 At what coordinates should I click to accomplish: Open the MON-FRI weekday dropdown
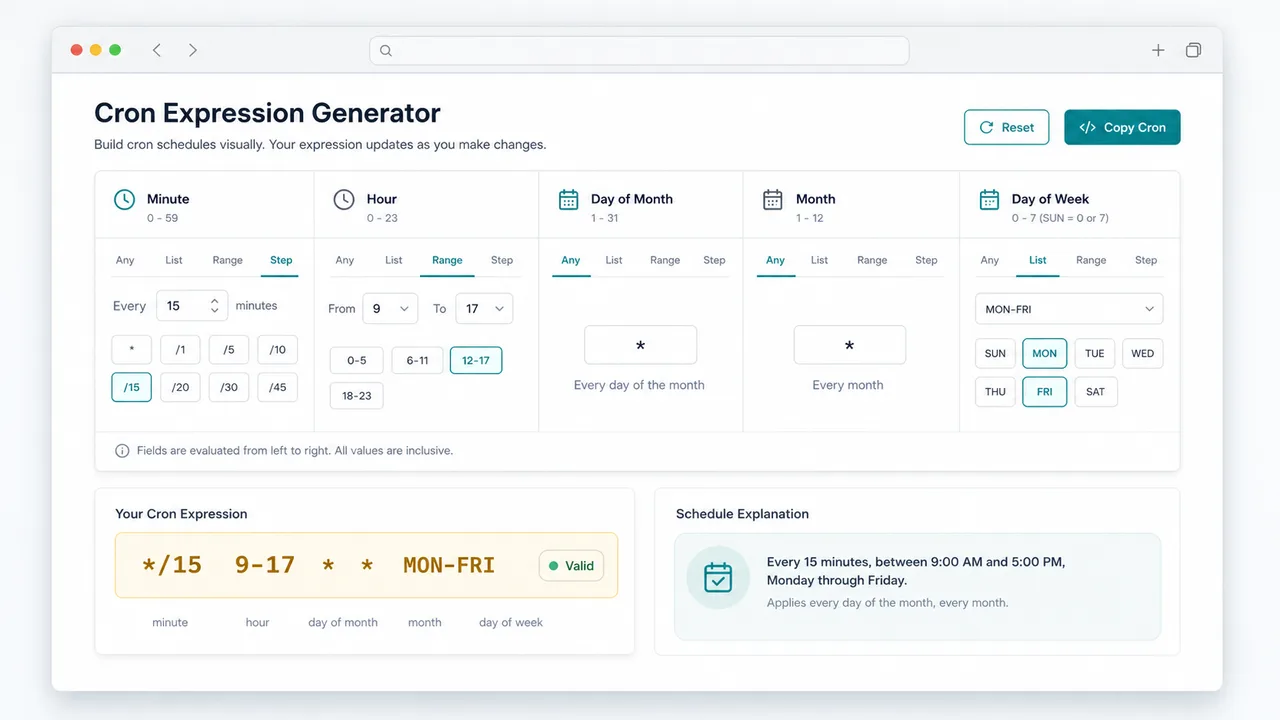pyautogui.click(x=1069, y=309)
